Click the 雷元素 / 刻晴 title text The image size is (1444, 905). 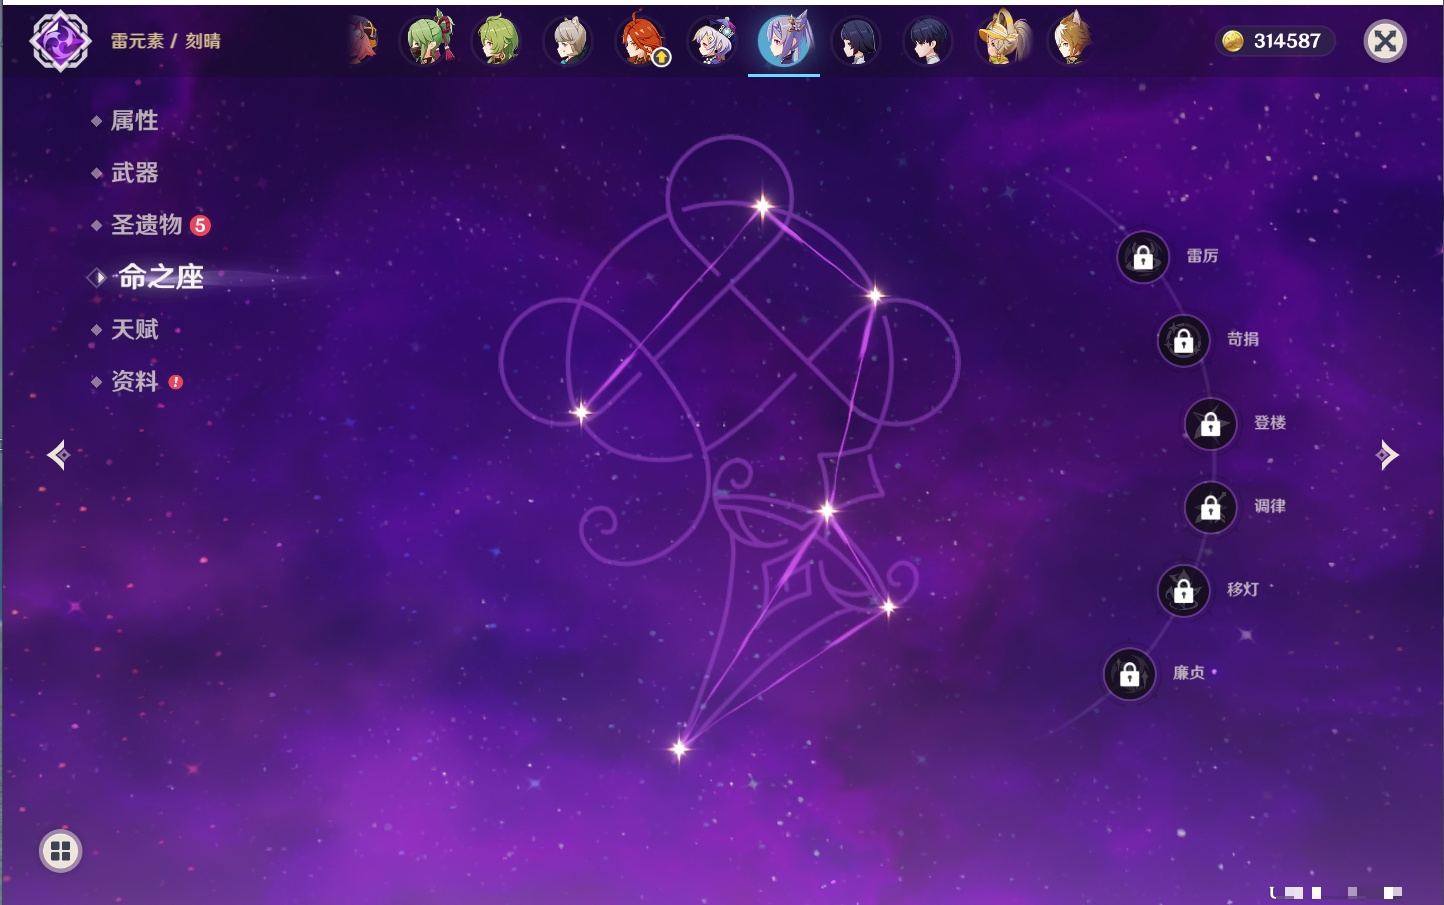click(x=166, y=41)
